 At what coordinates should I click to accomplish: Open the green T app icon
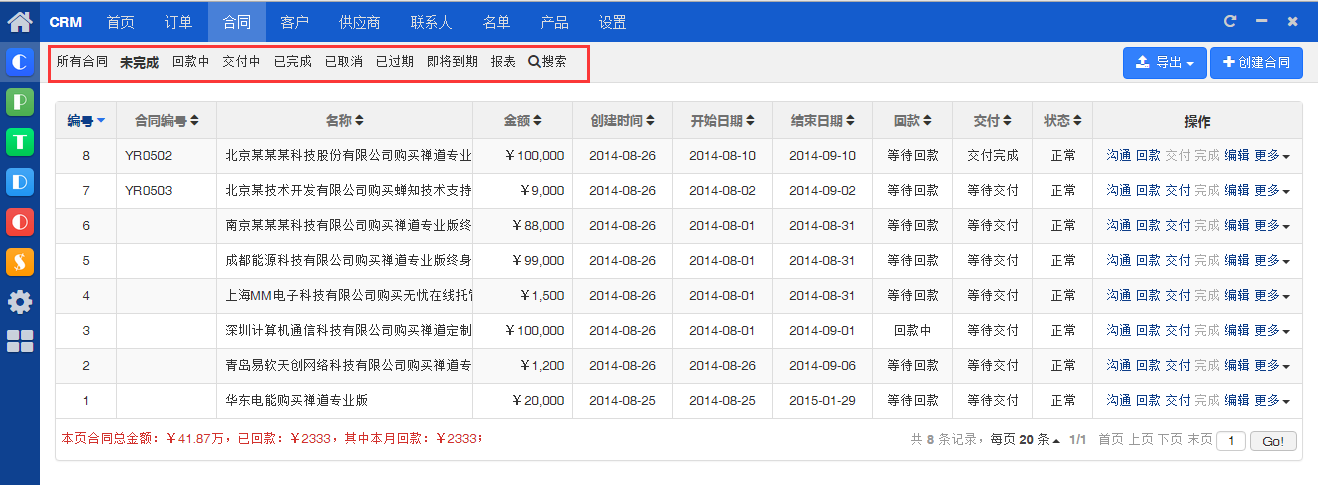tap(20, 142)
